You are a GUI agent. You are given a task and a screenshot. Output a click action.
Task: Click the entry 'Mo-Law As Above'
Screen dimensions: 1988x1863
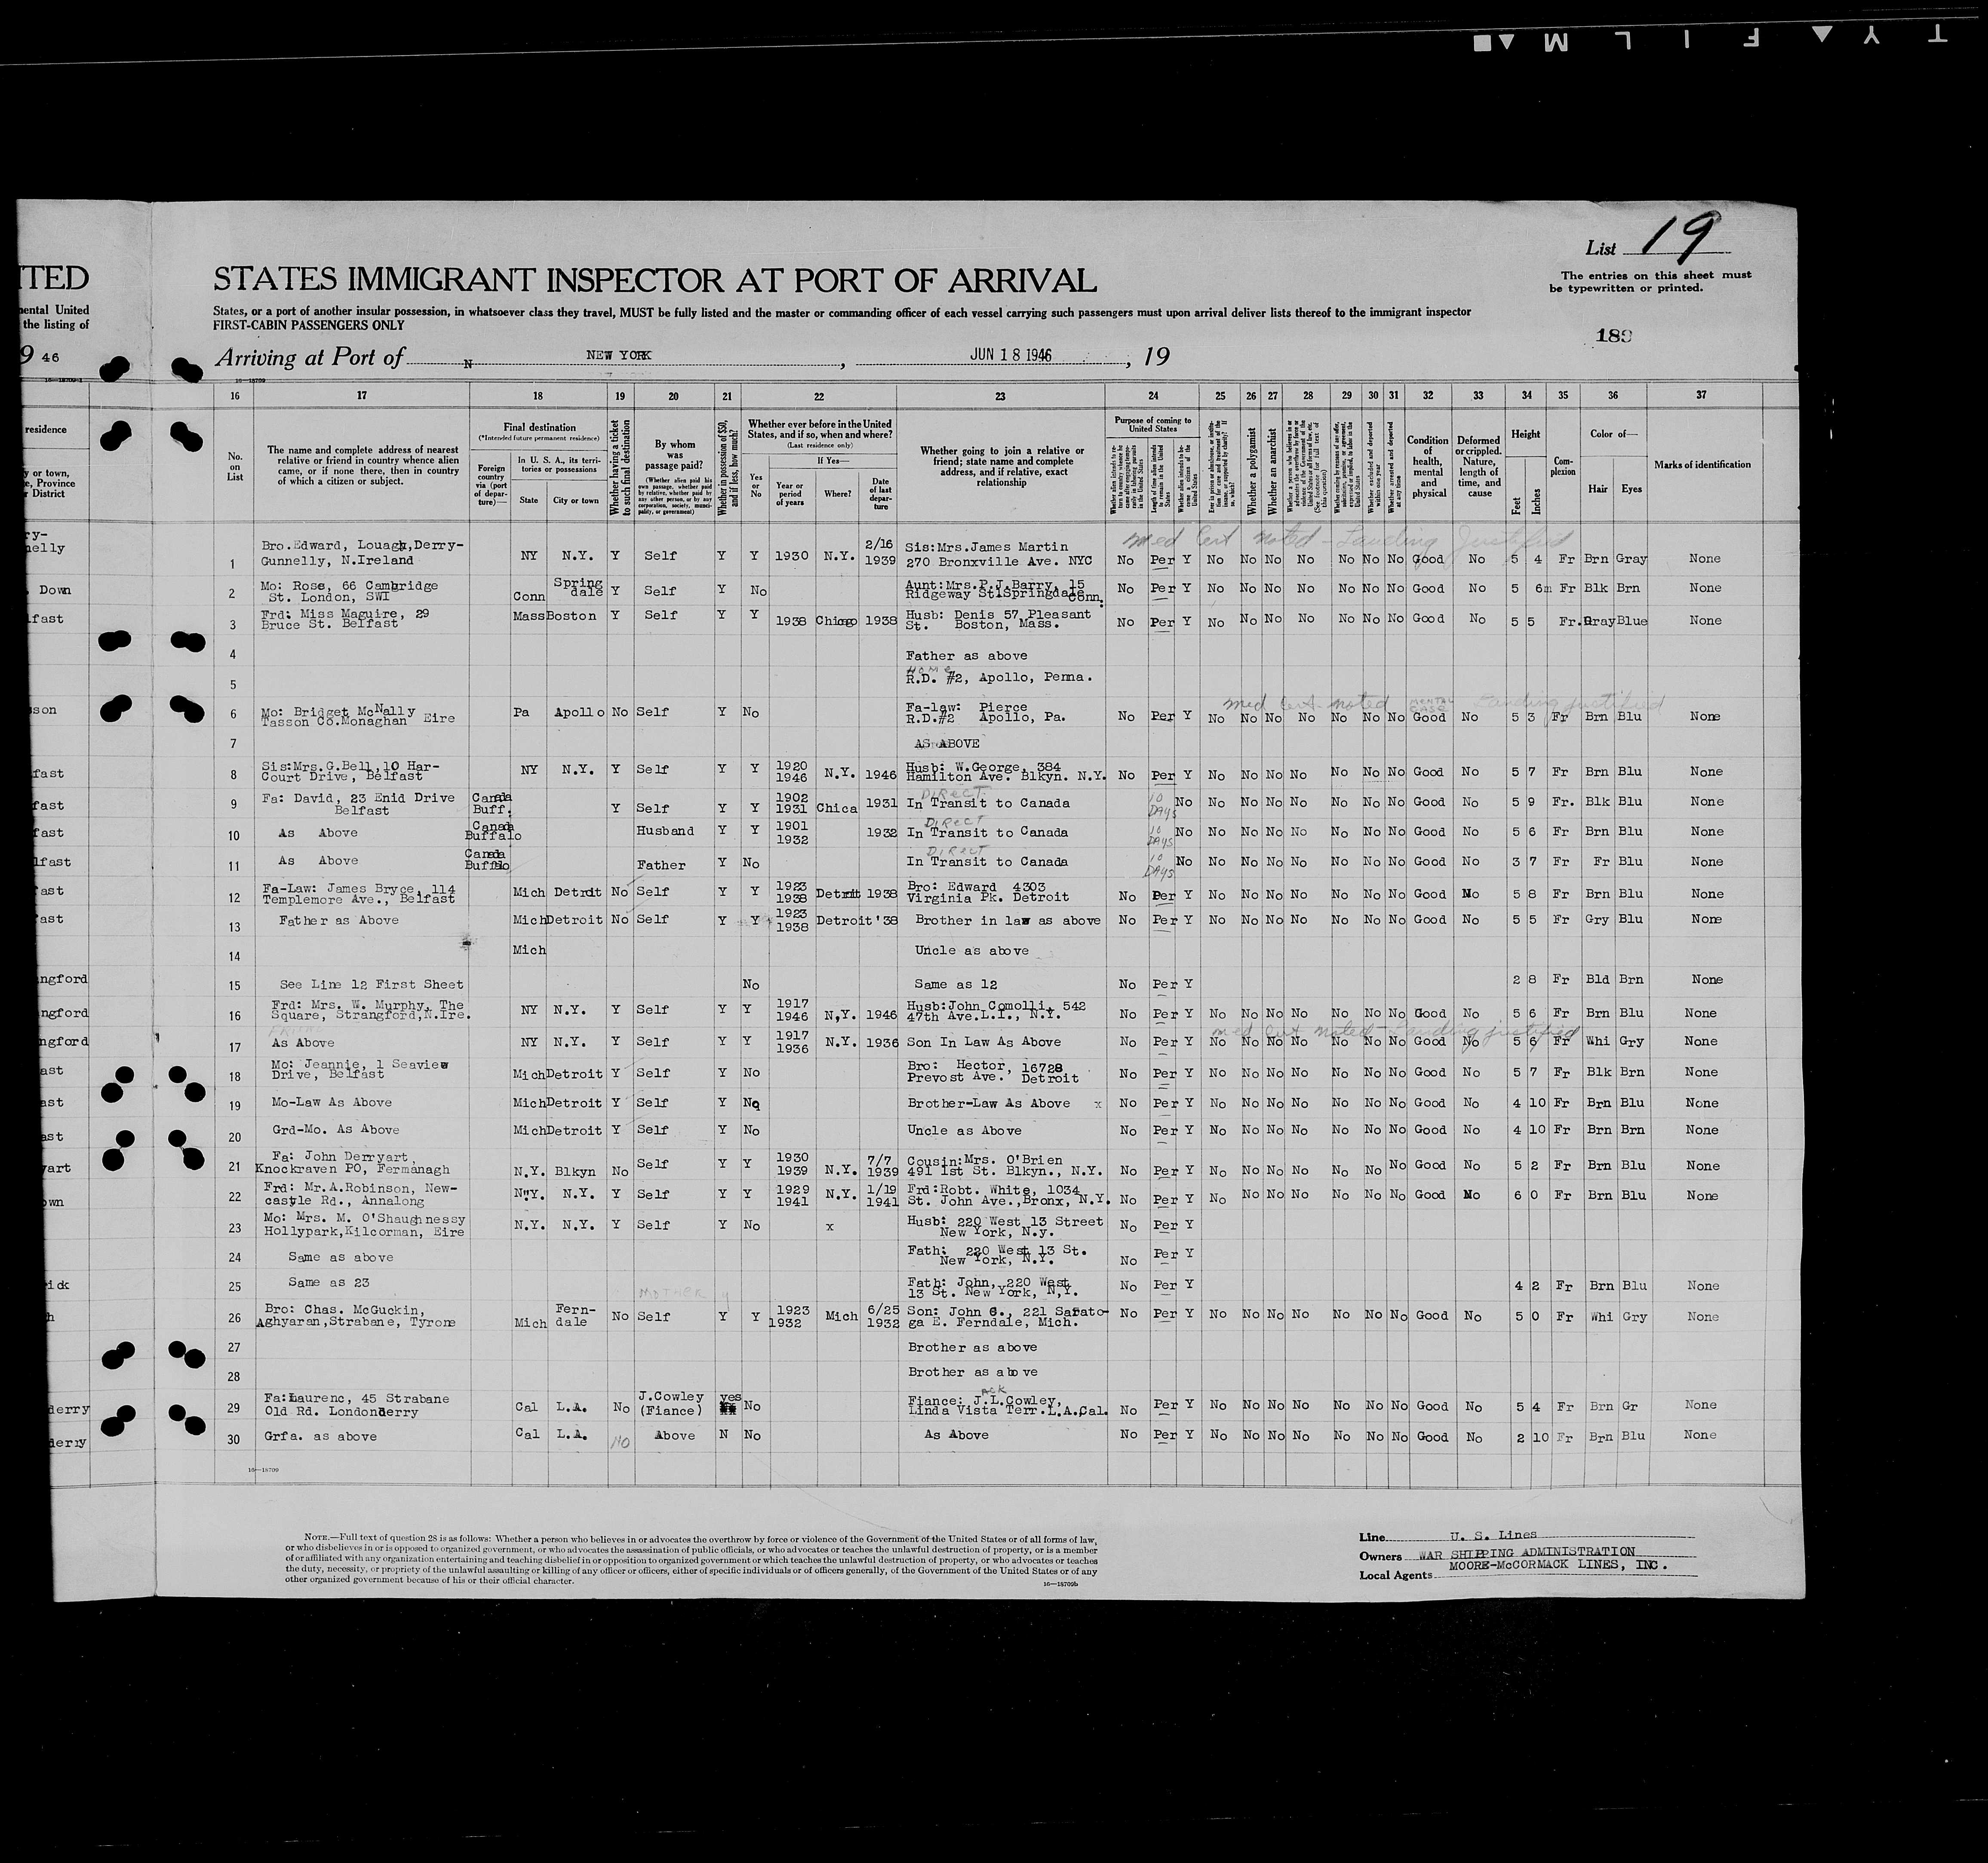pos(331,1102)
